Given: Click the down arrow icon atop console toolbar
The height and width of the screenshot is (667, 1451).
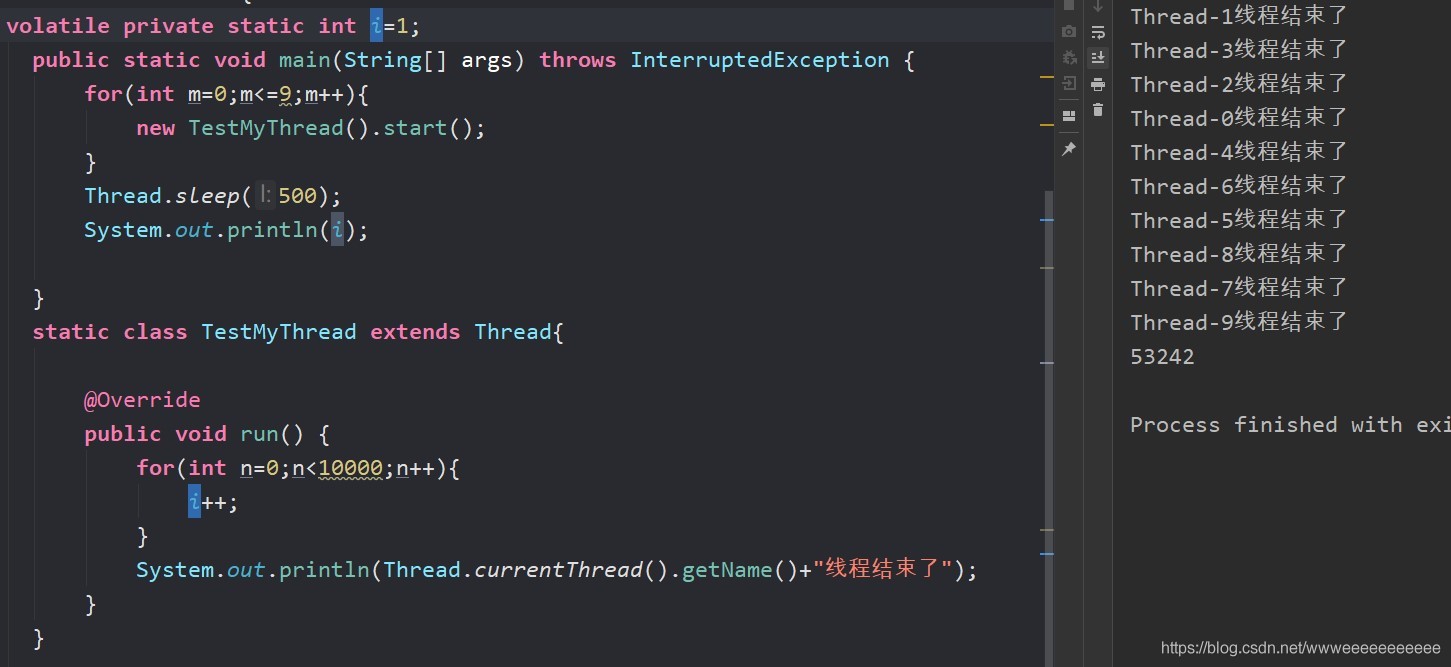Looking at the screenshot, I should pos(1098,6).
